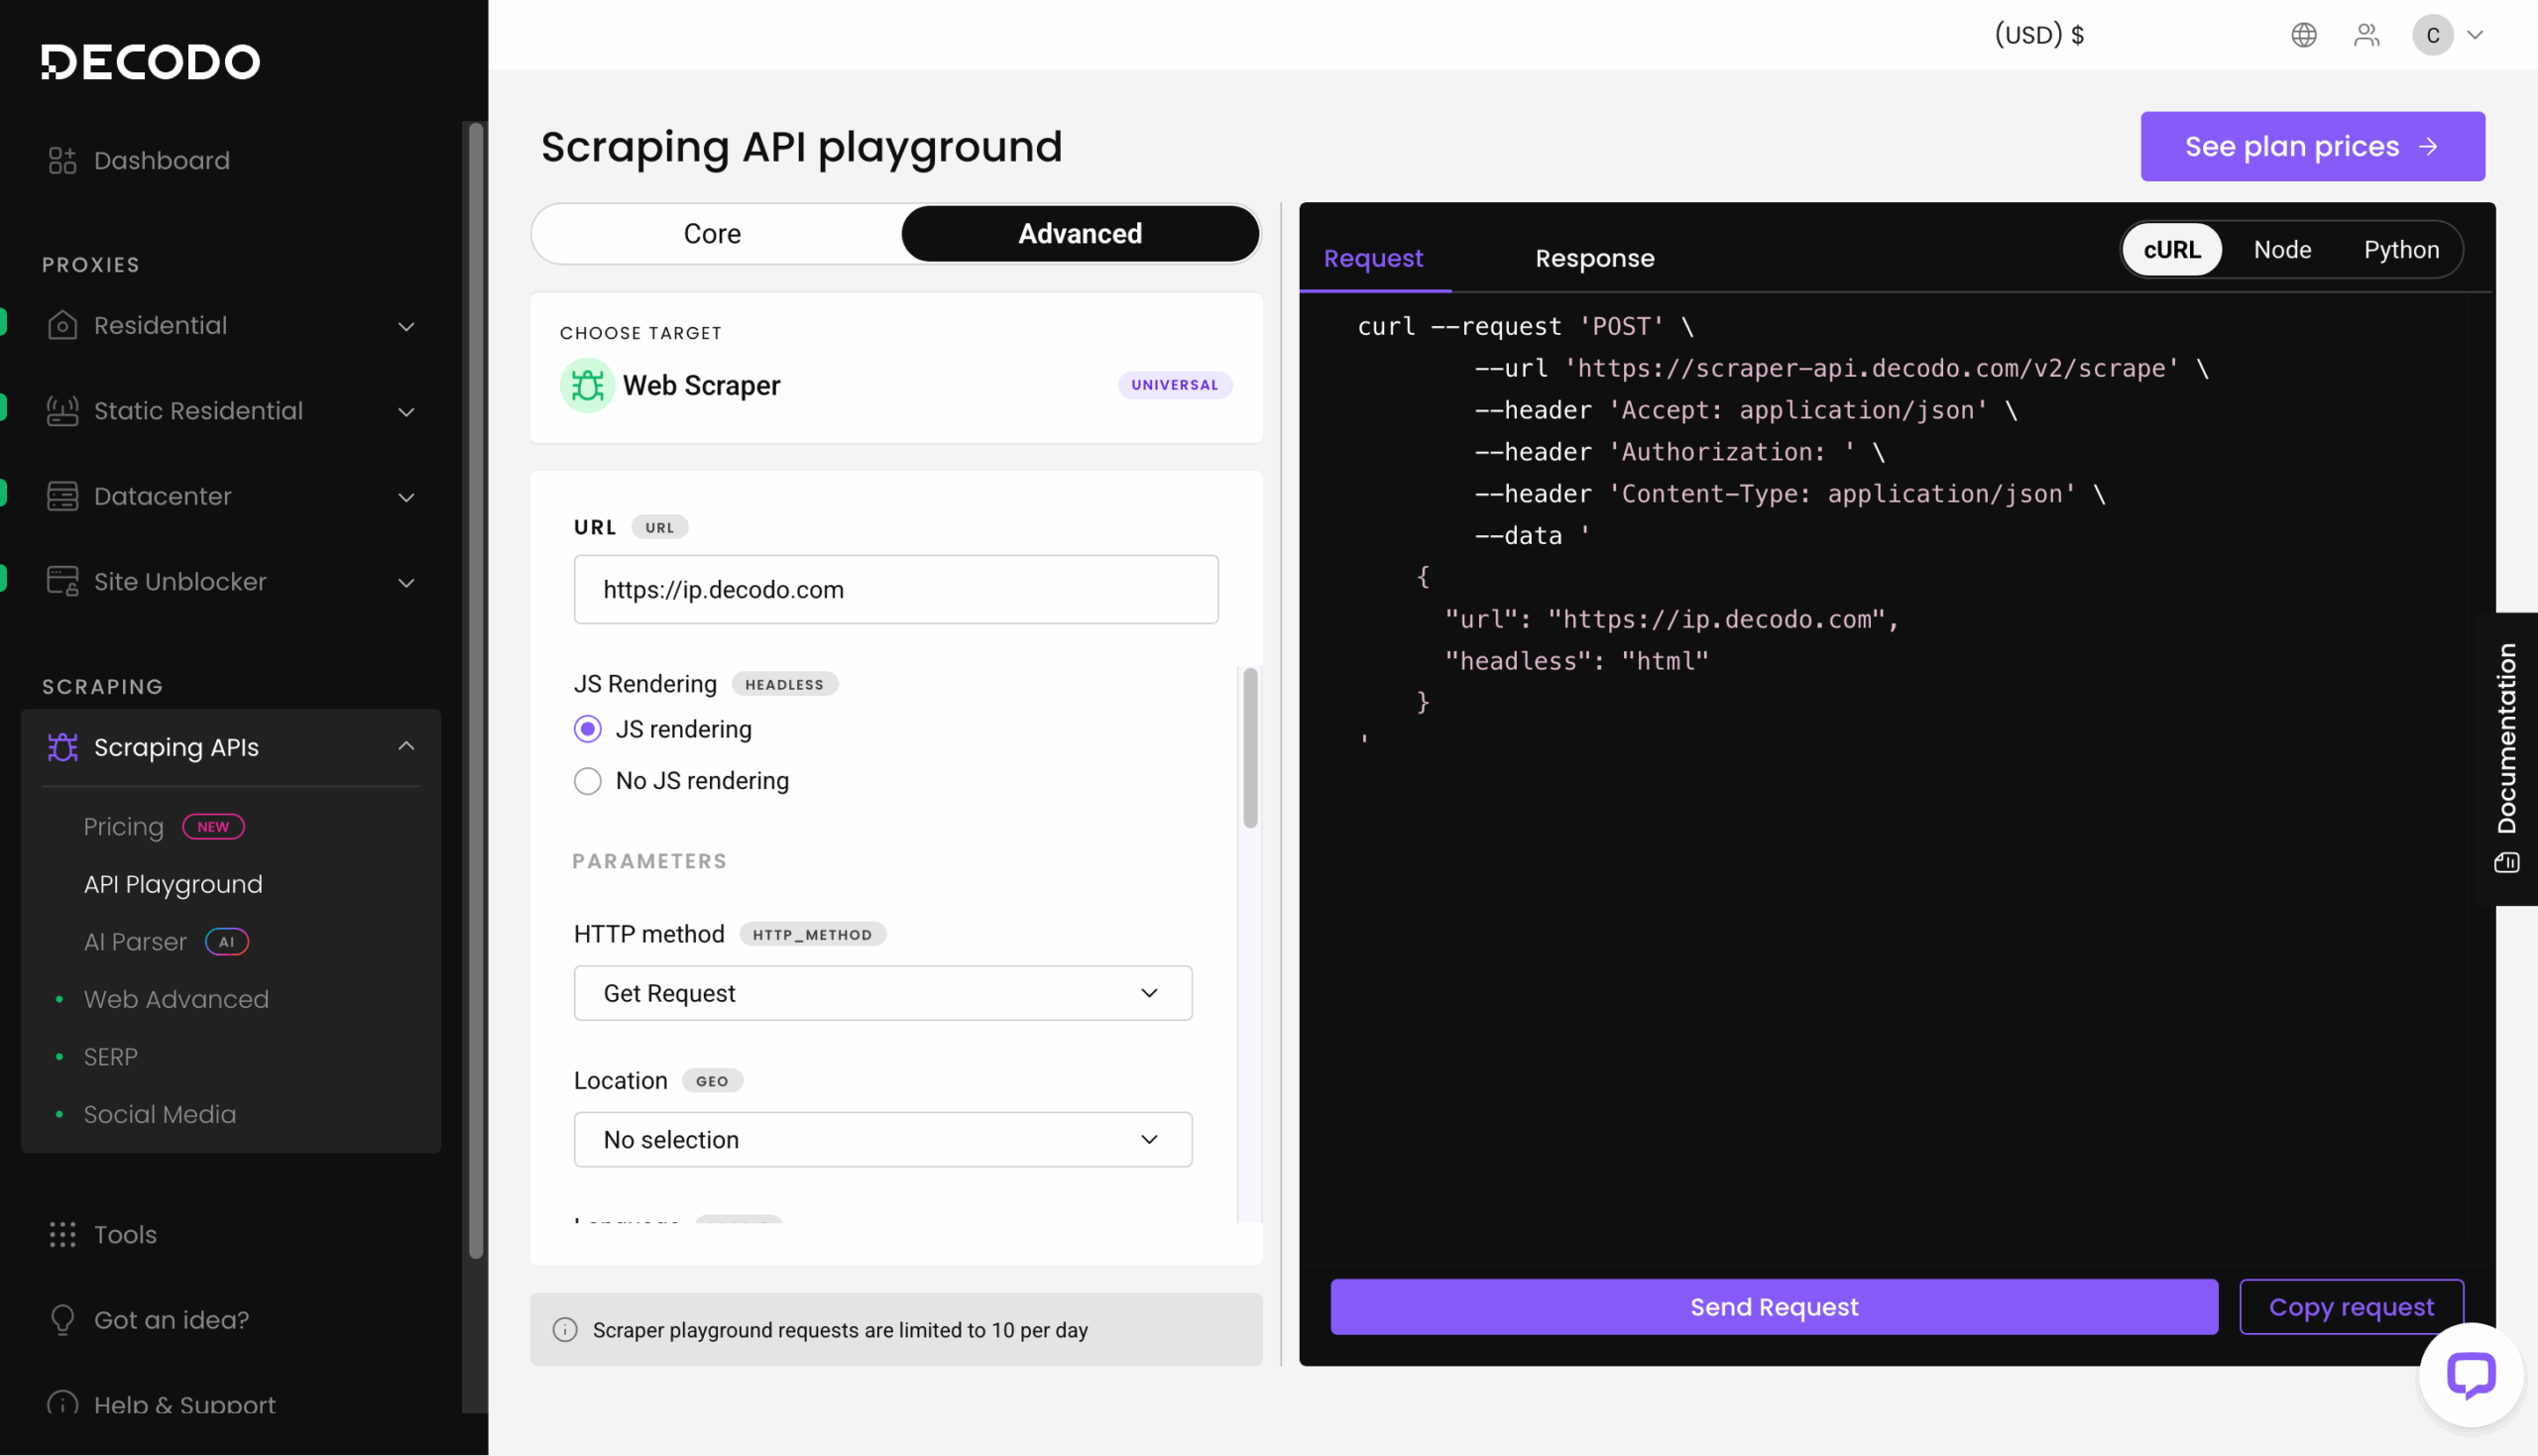
Task: Open the language globe icon
Action: click(2304, 35)
